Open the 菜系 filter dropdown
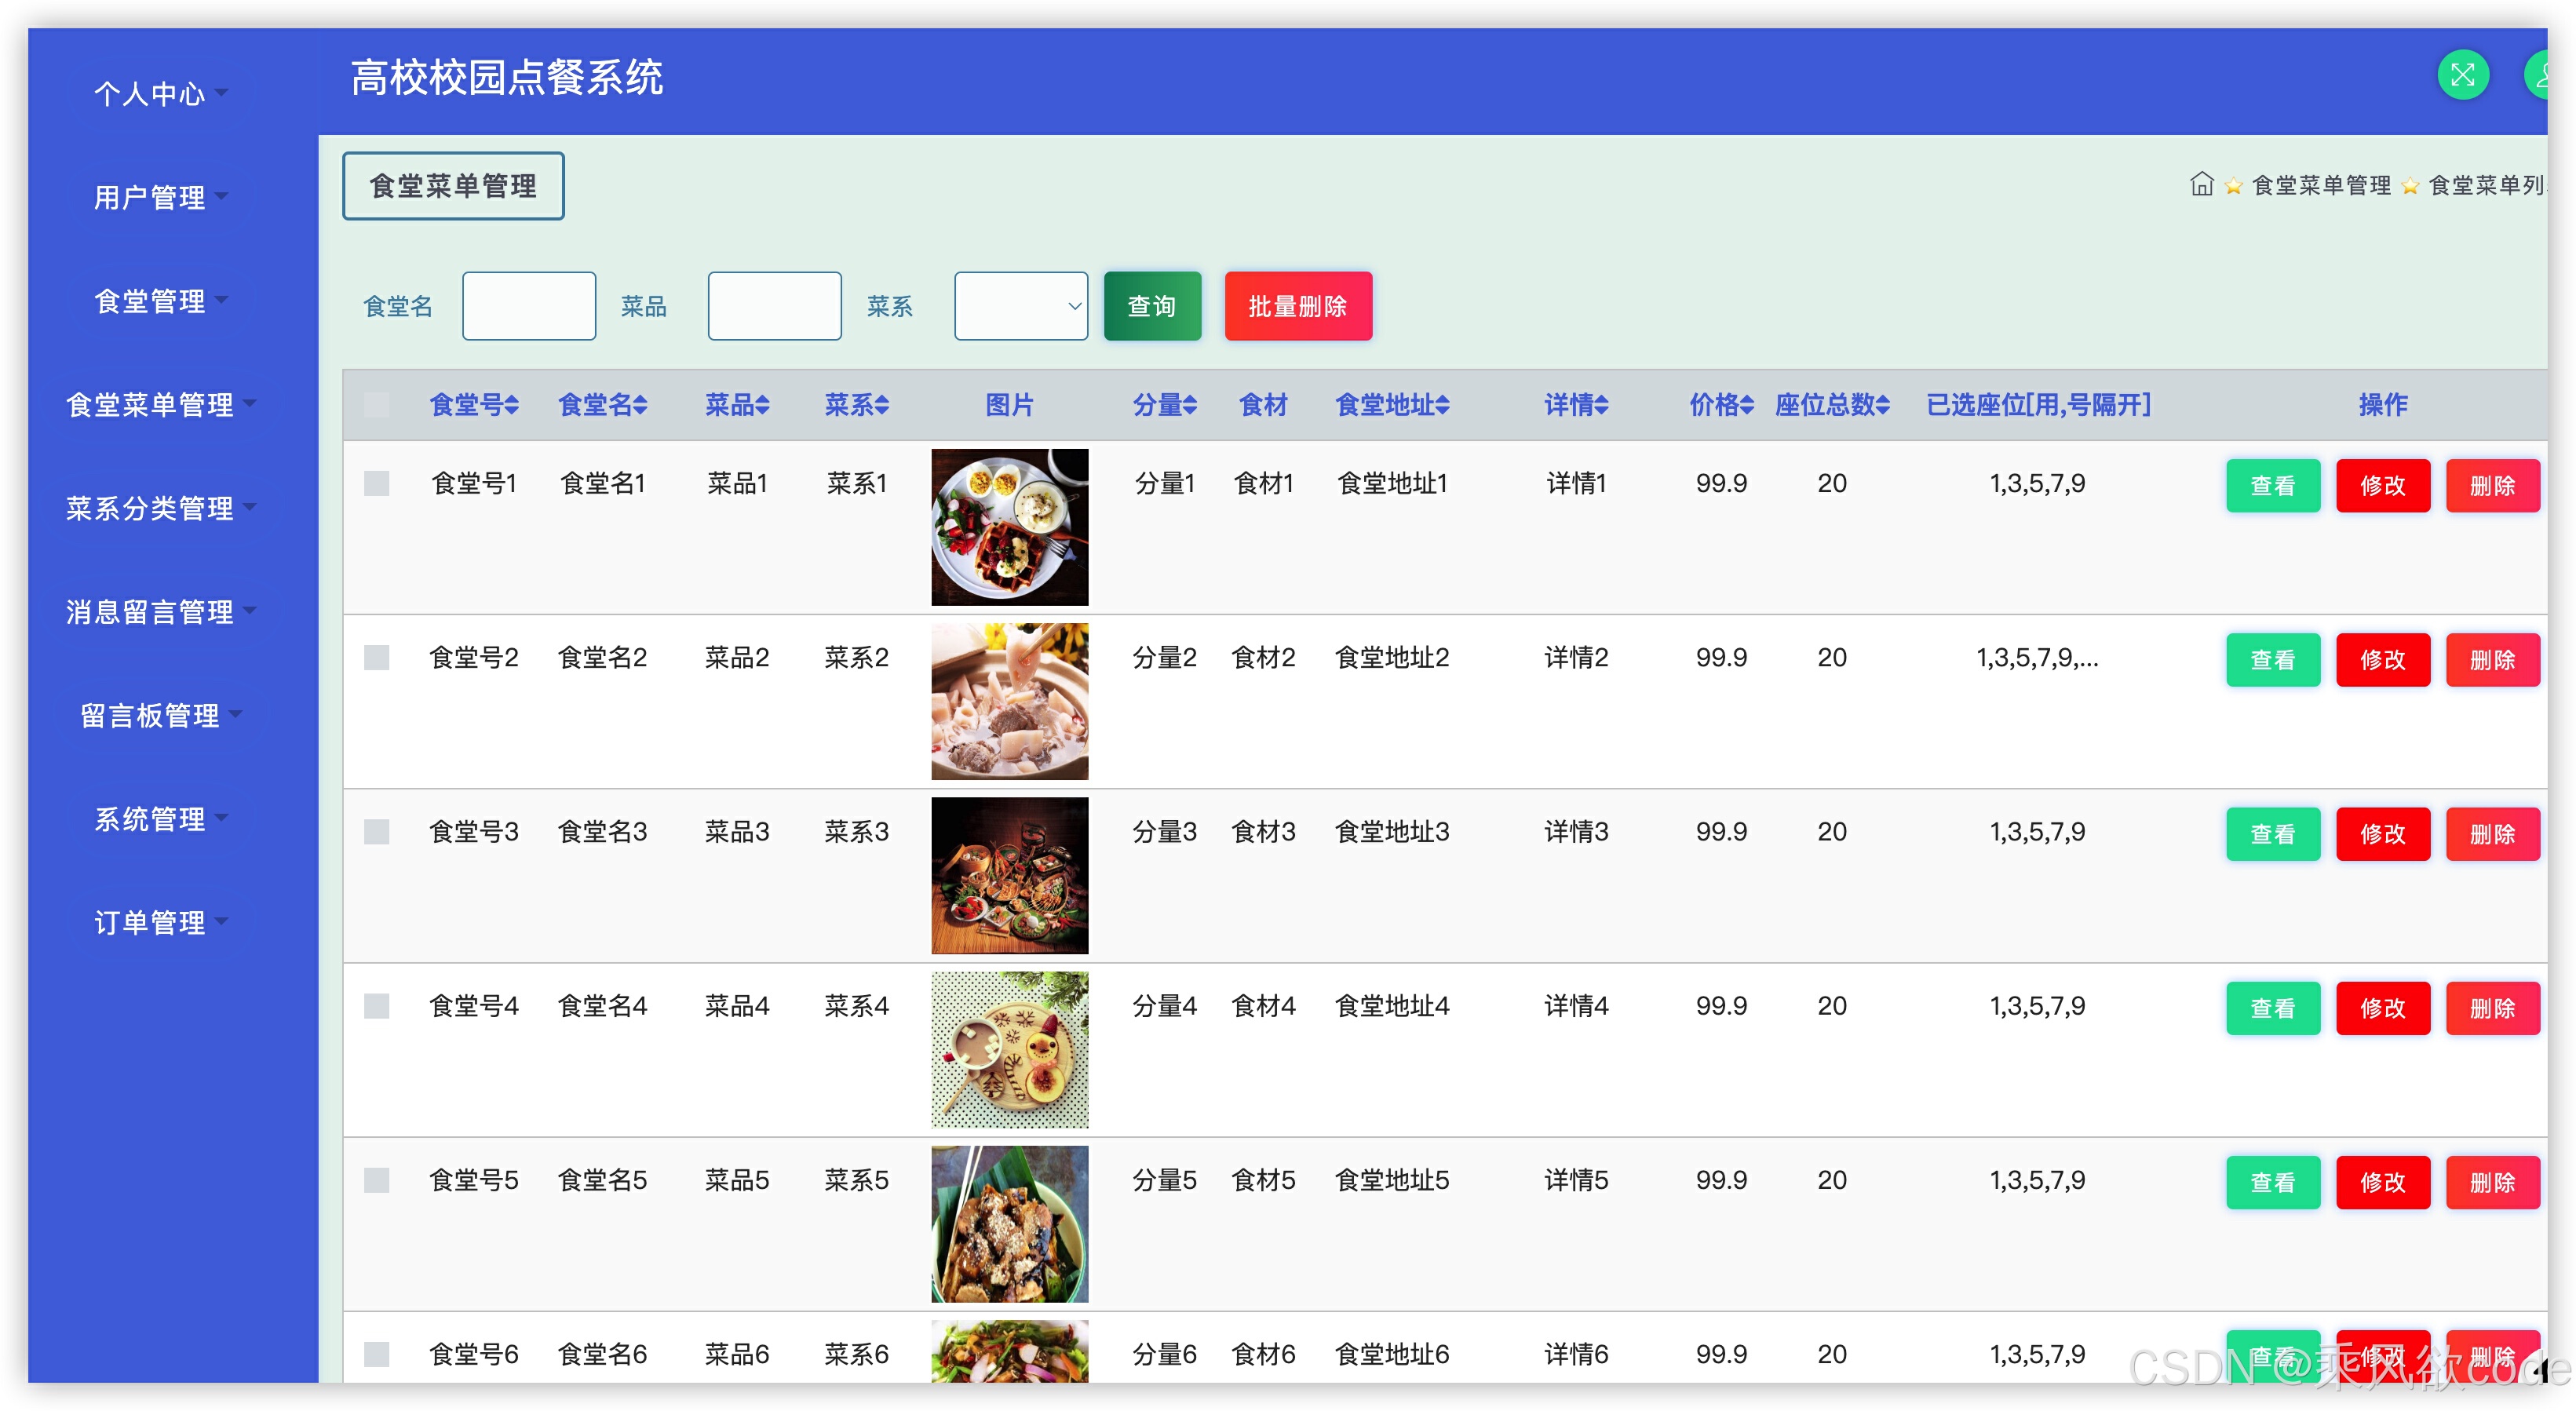Image resolution: width=2576 pixels, height=1411 pixels. 1020,306
